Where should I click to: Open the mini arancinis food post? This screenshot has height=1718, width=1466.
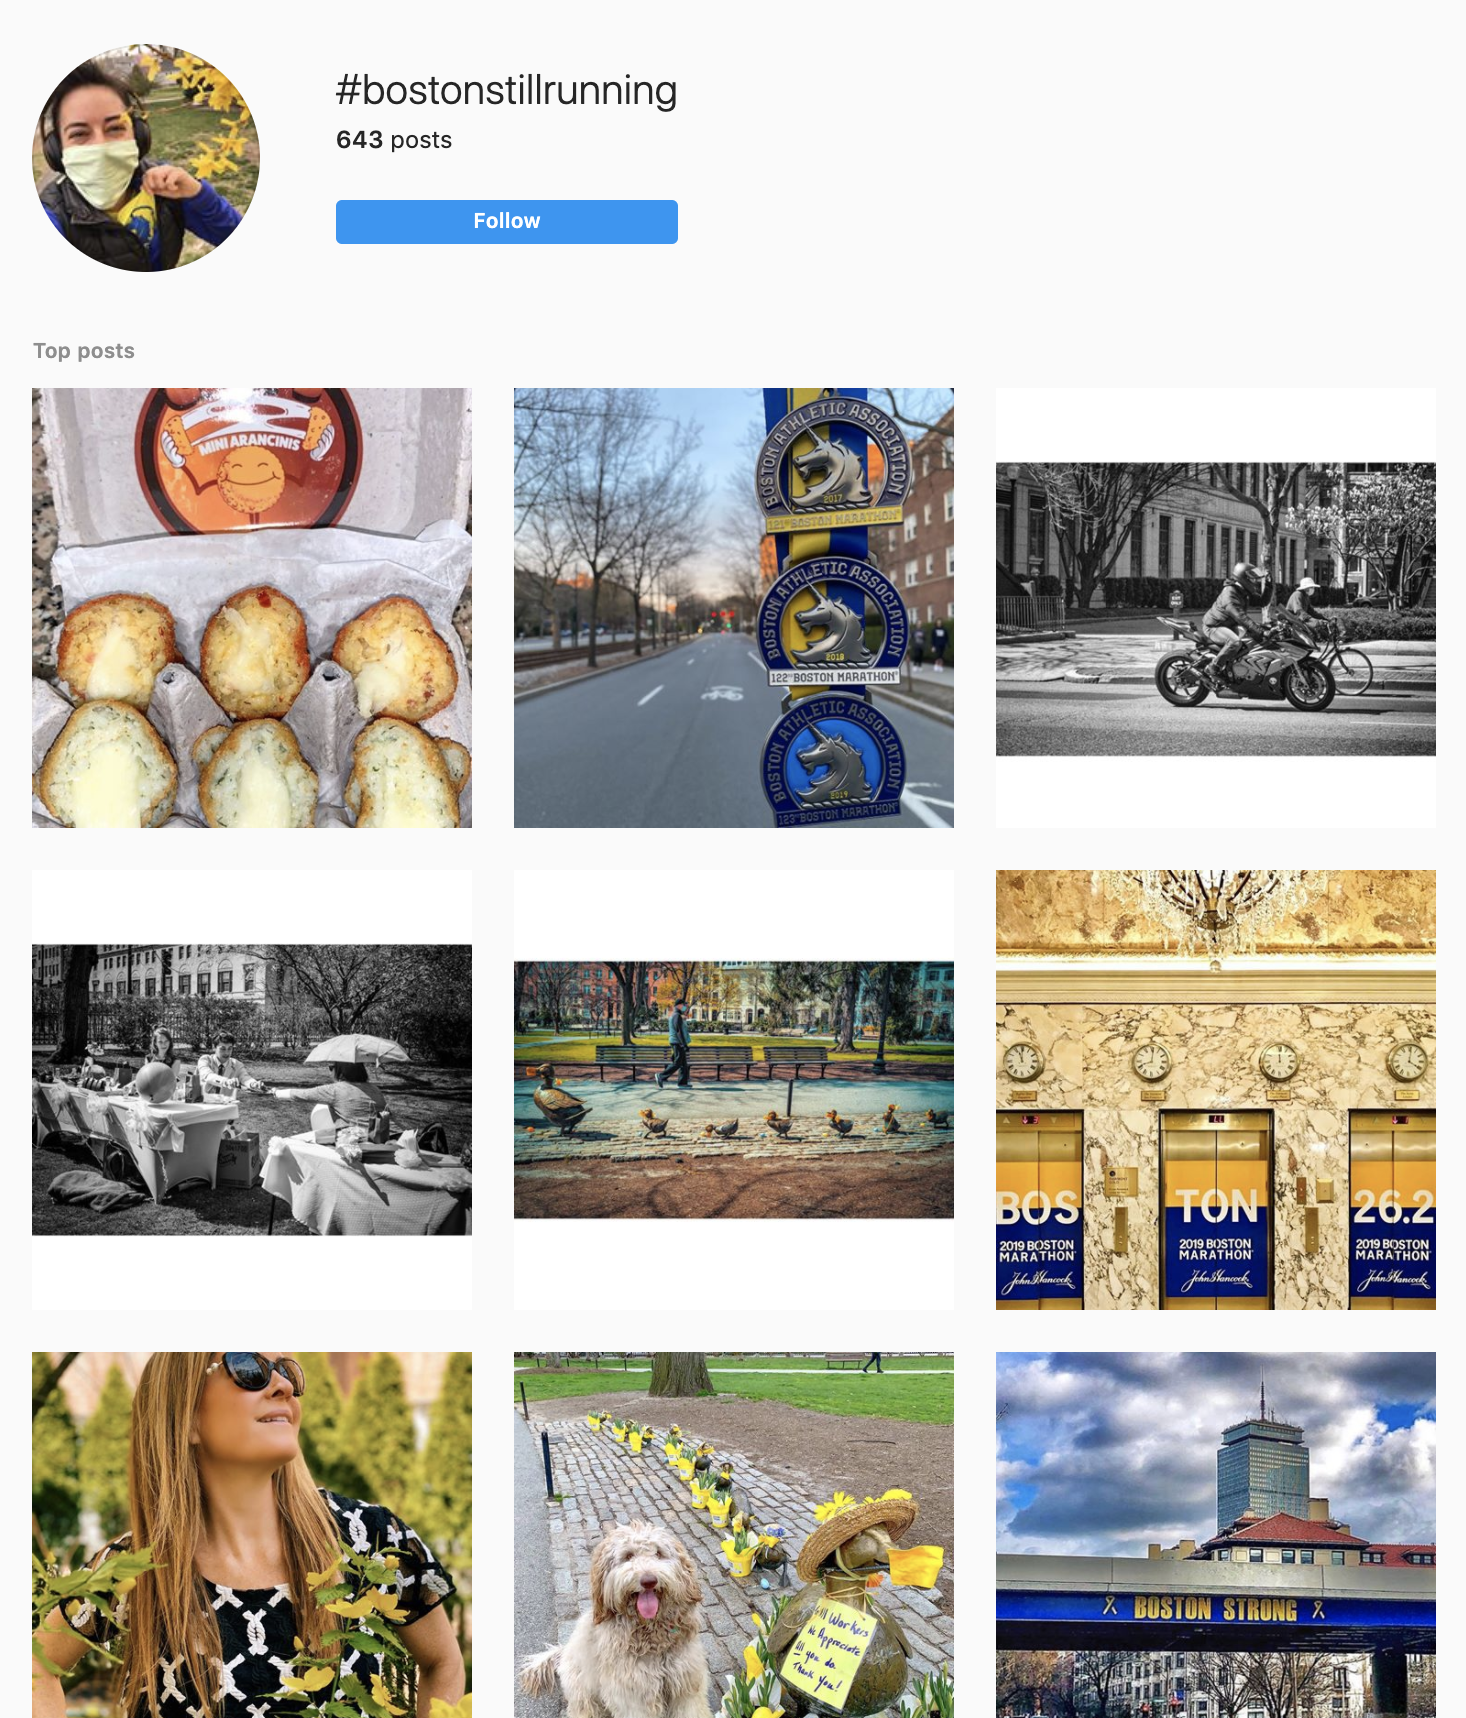pos(252,608)
